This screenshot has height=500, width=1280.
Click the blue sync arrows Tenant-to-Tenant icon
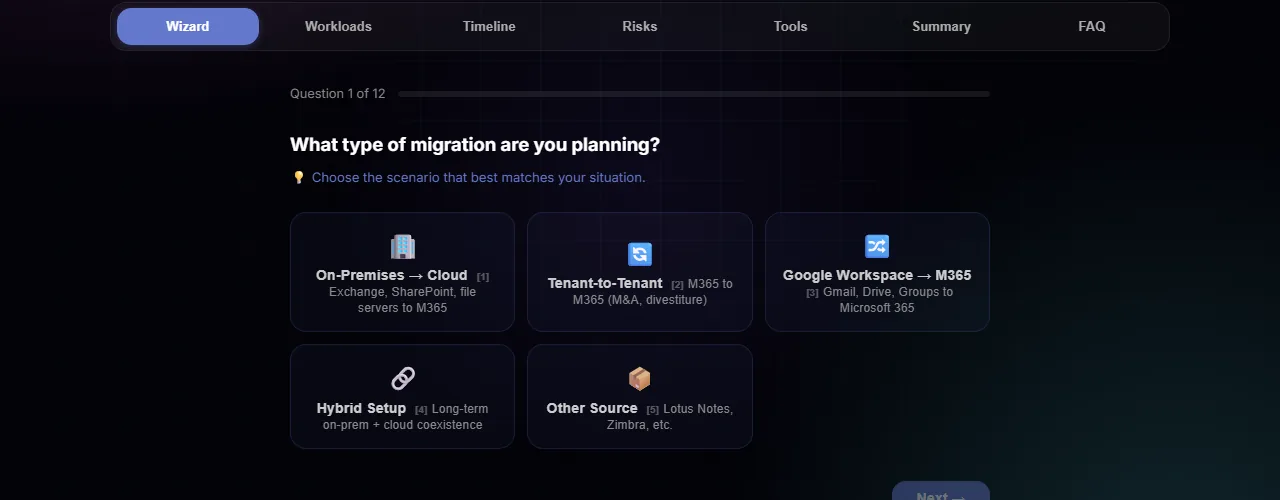tap(640, 254)
